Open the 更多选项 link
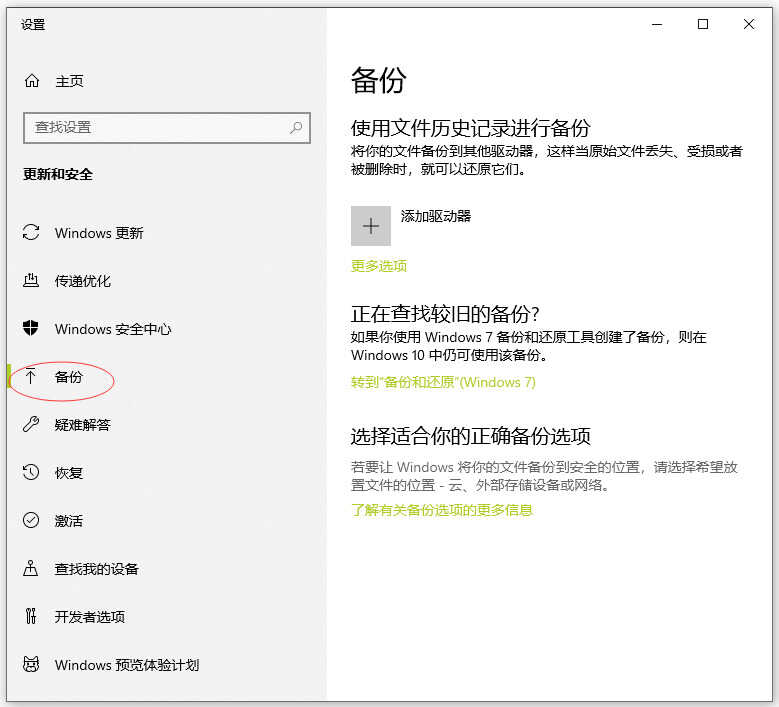779x707 pixels. pos(379,266)
